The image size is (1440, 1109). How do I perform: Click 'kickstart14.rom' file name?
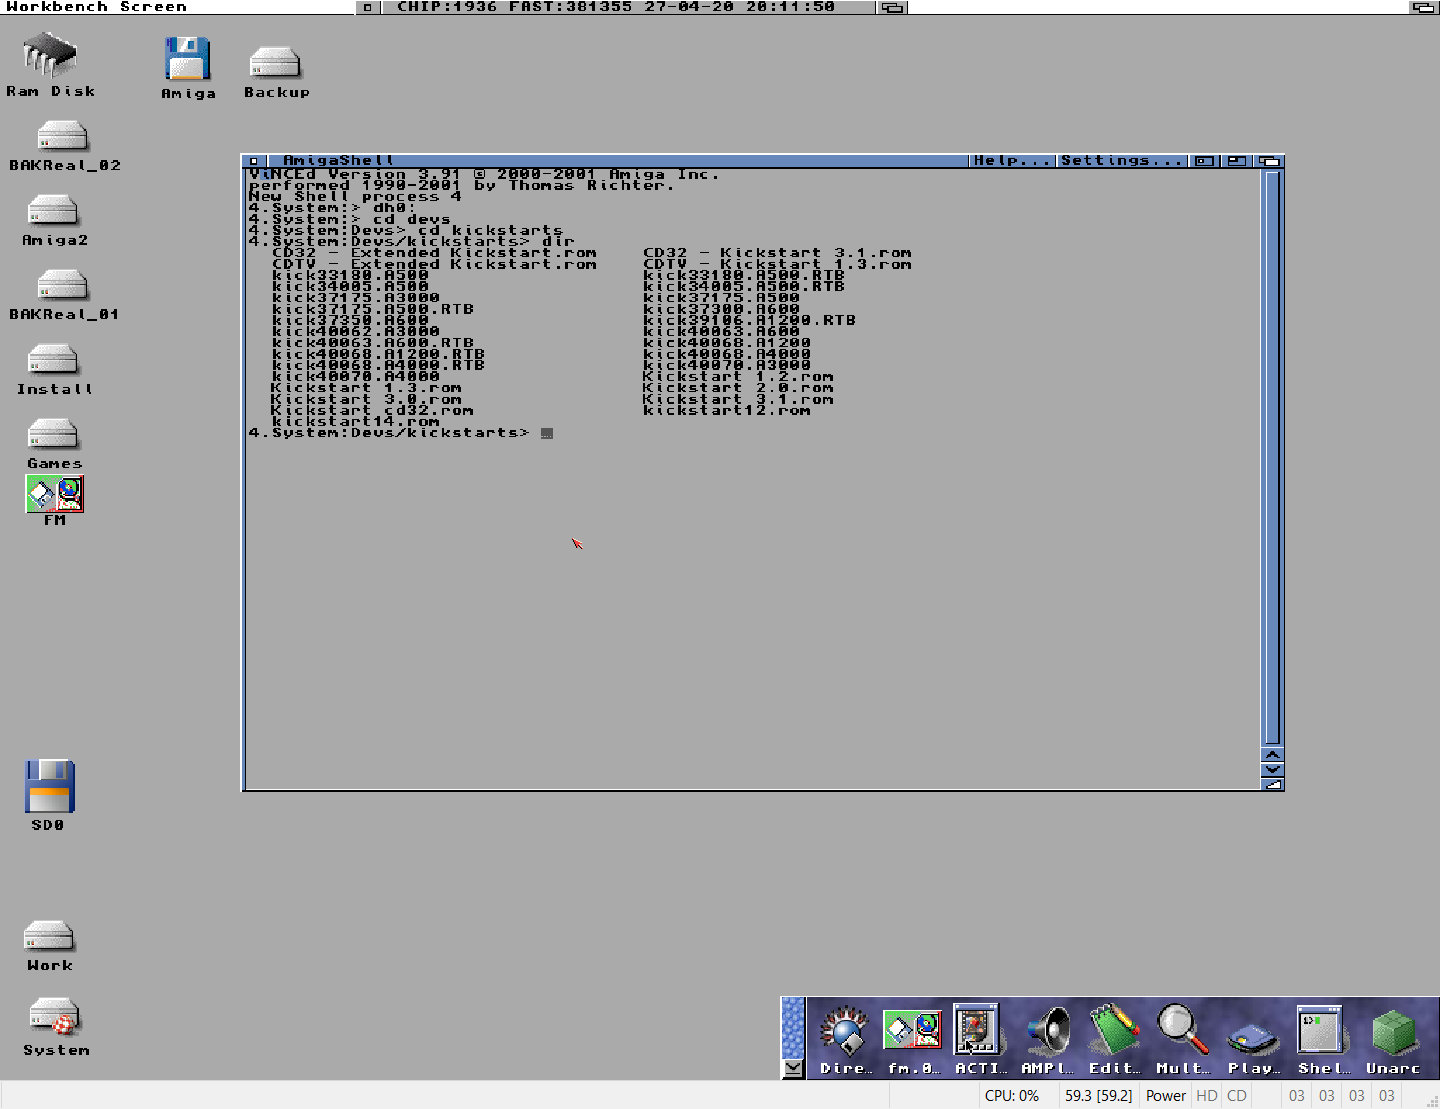click(355, 421)
